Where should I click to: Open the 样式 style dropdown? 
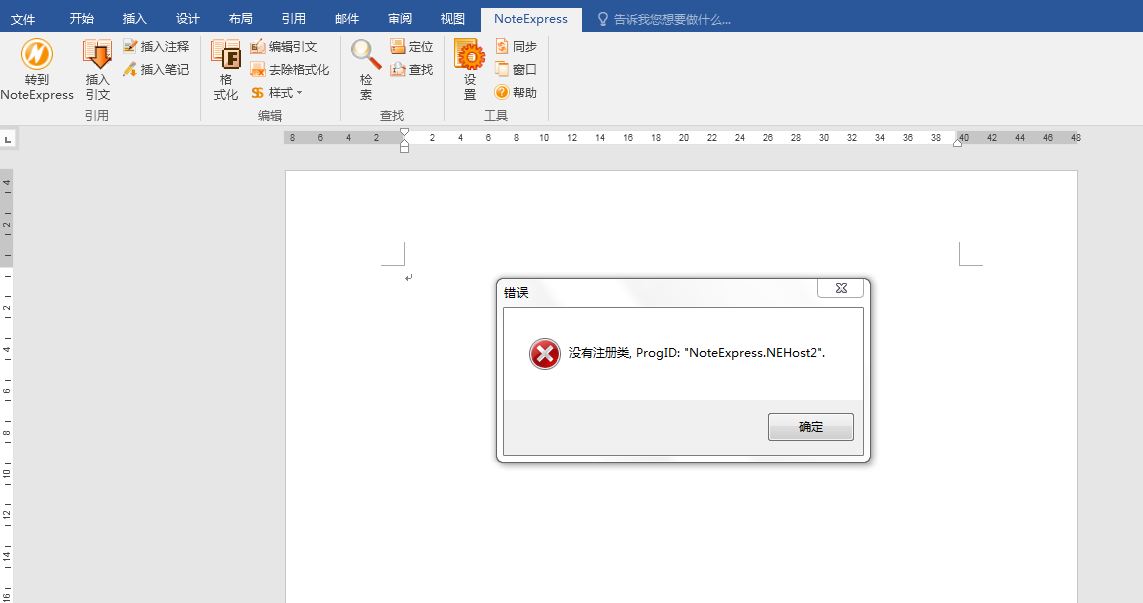click(276, 93)
